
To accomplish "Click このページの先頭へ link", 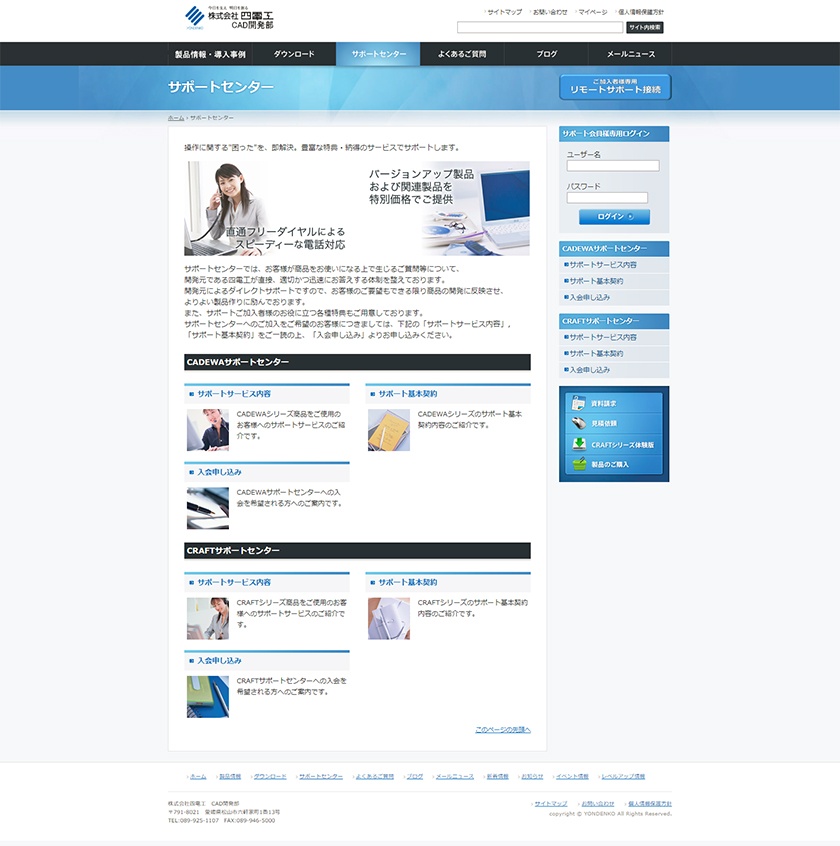I will 503,729.
